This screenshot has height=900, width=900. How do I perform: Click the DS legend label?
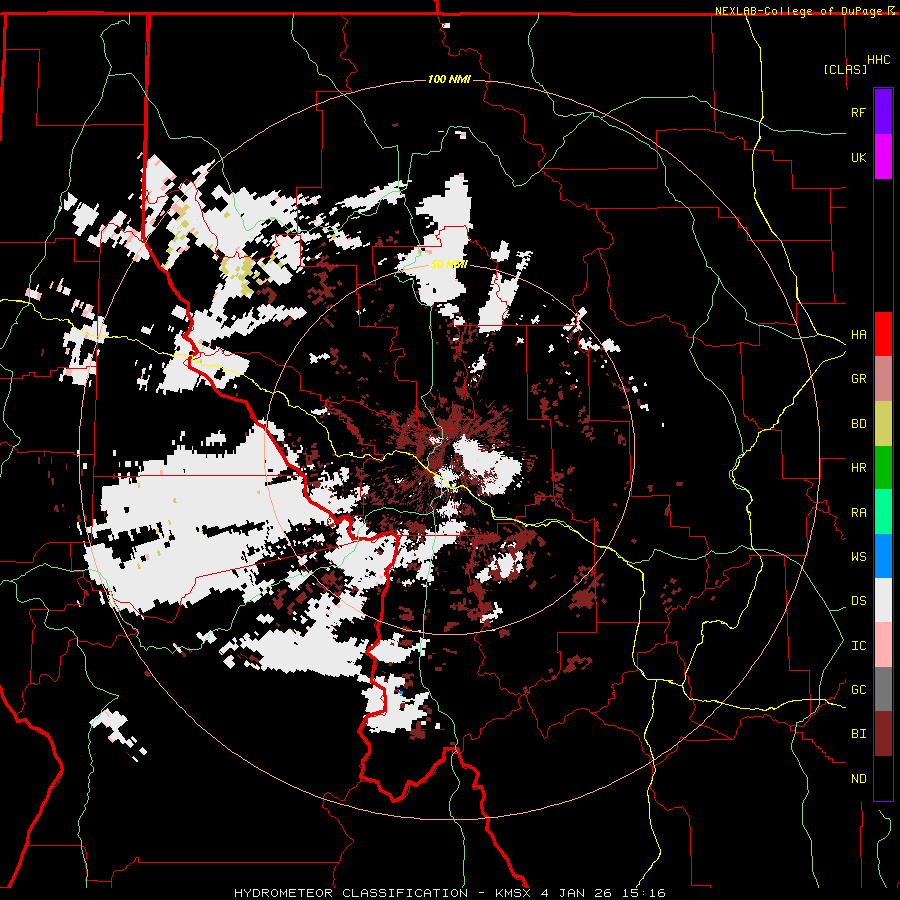tap(858, 601)
